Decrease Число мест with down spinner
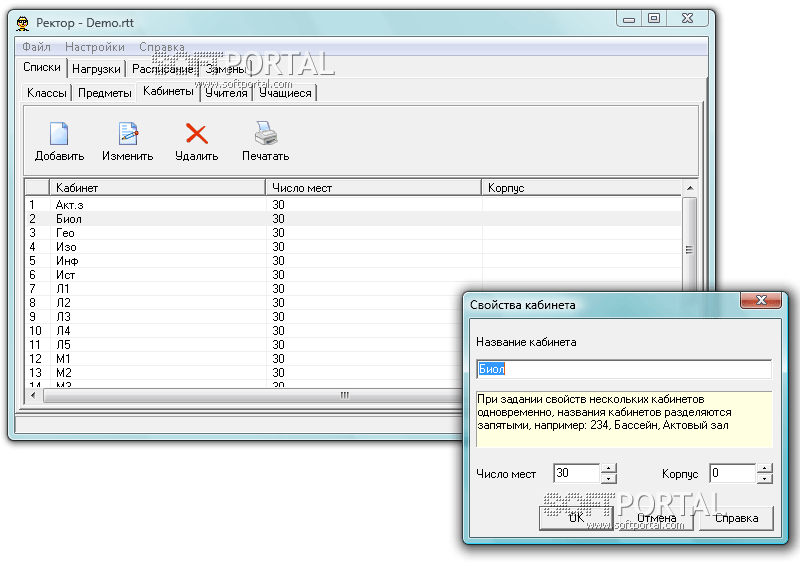This screenshot has height=562, width=800. pyautogui.click(x=609, y=479)
